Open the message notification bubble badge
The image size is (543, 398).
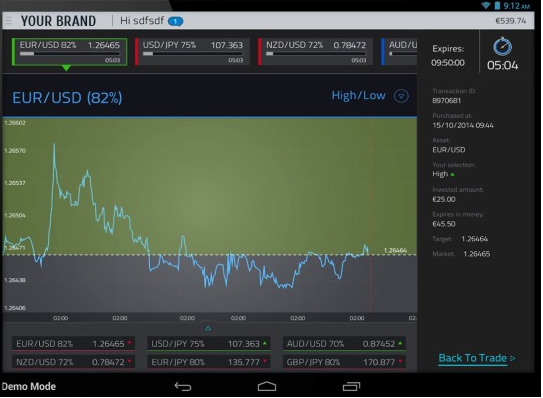176,21
